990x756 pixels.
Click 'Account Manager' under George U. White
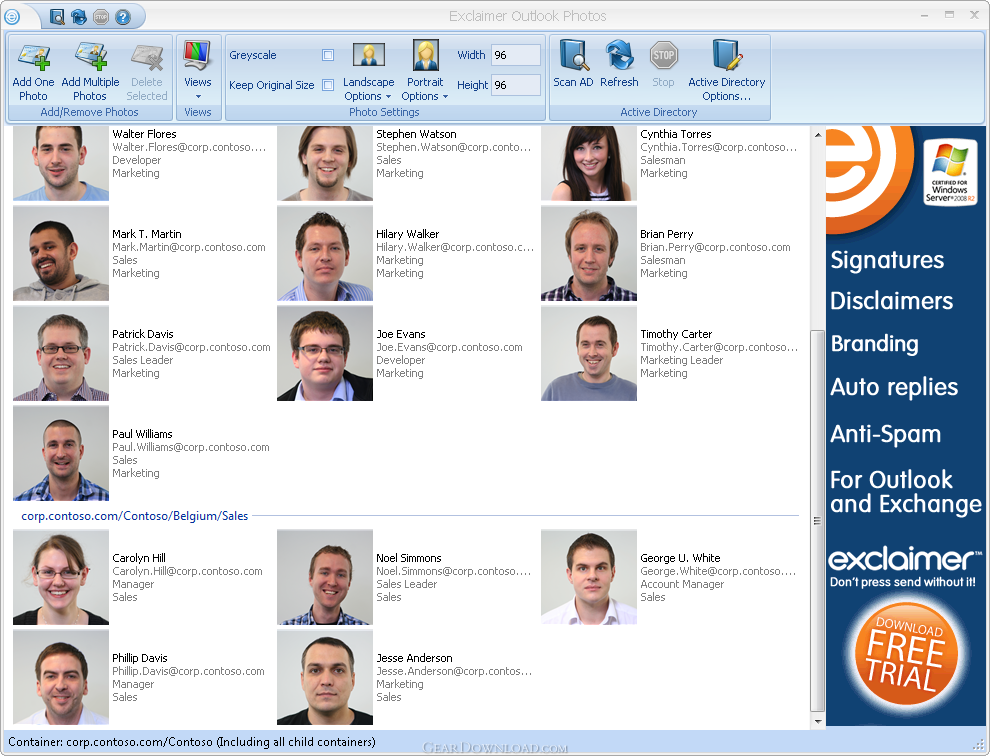(x=682, y=584)
